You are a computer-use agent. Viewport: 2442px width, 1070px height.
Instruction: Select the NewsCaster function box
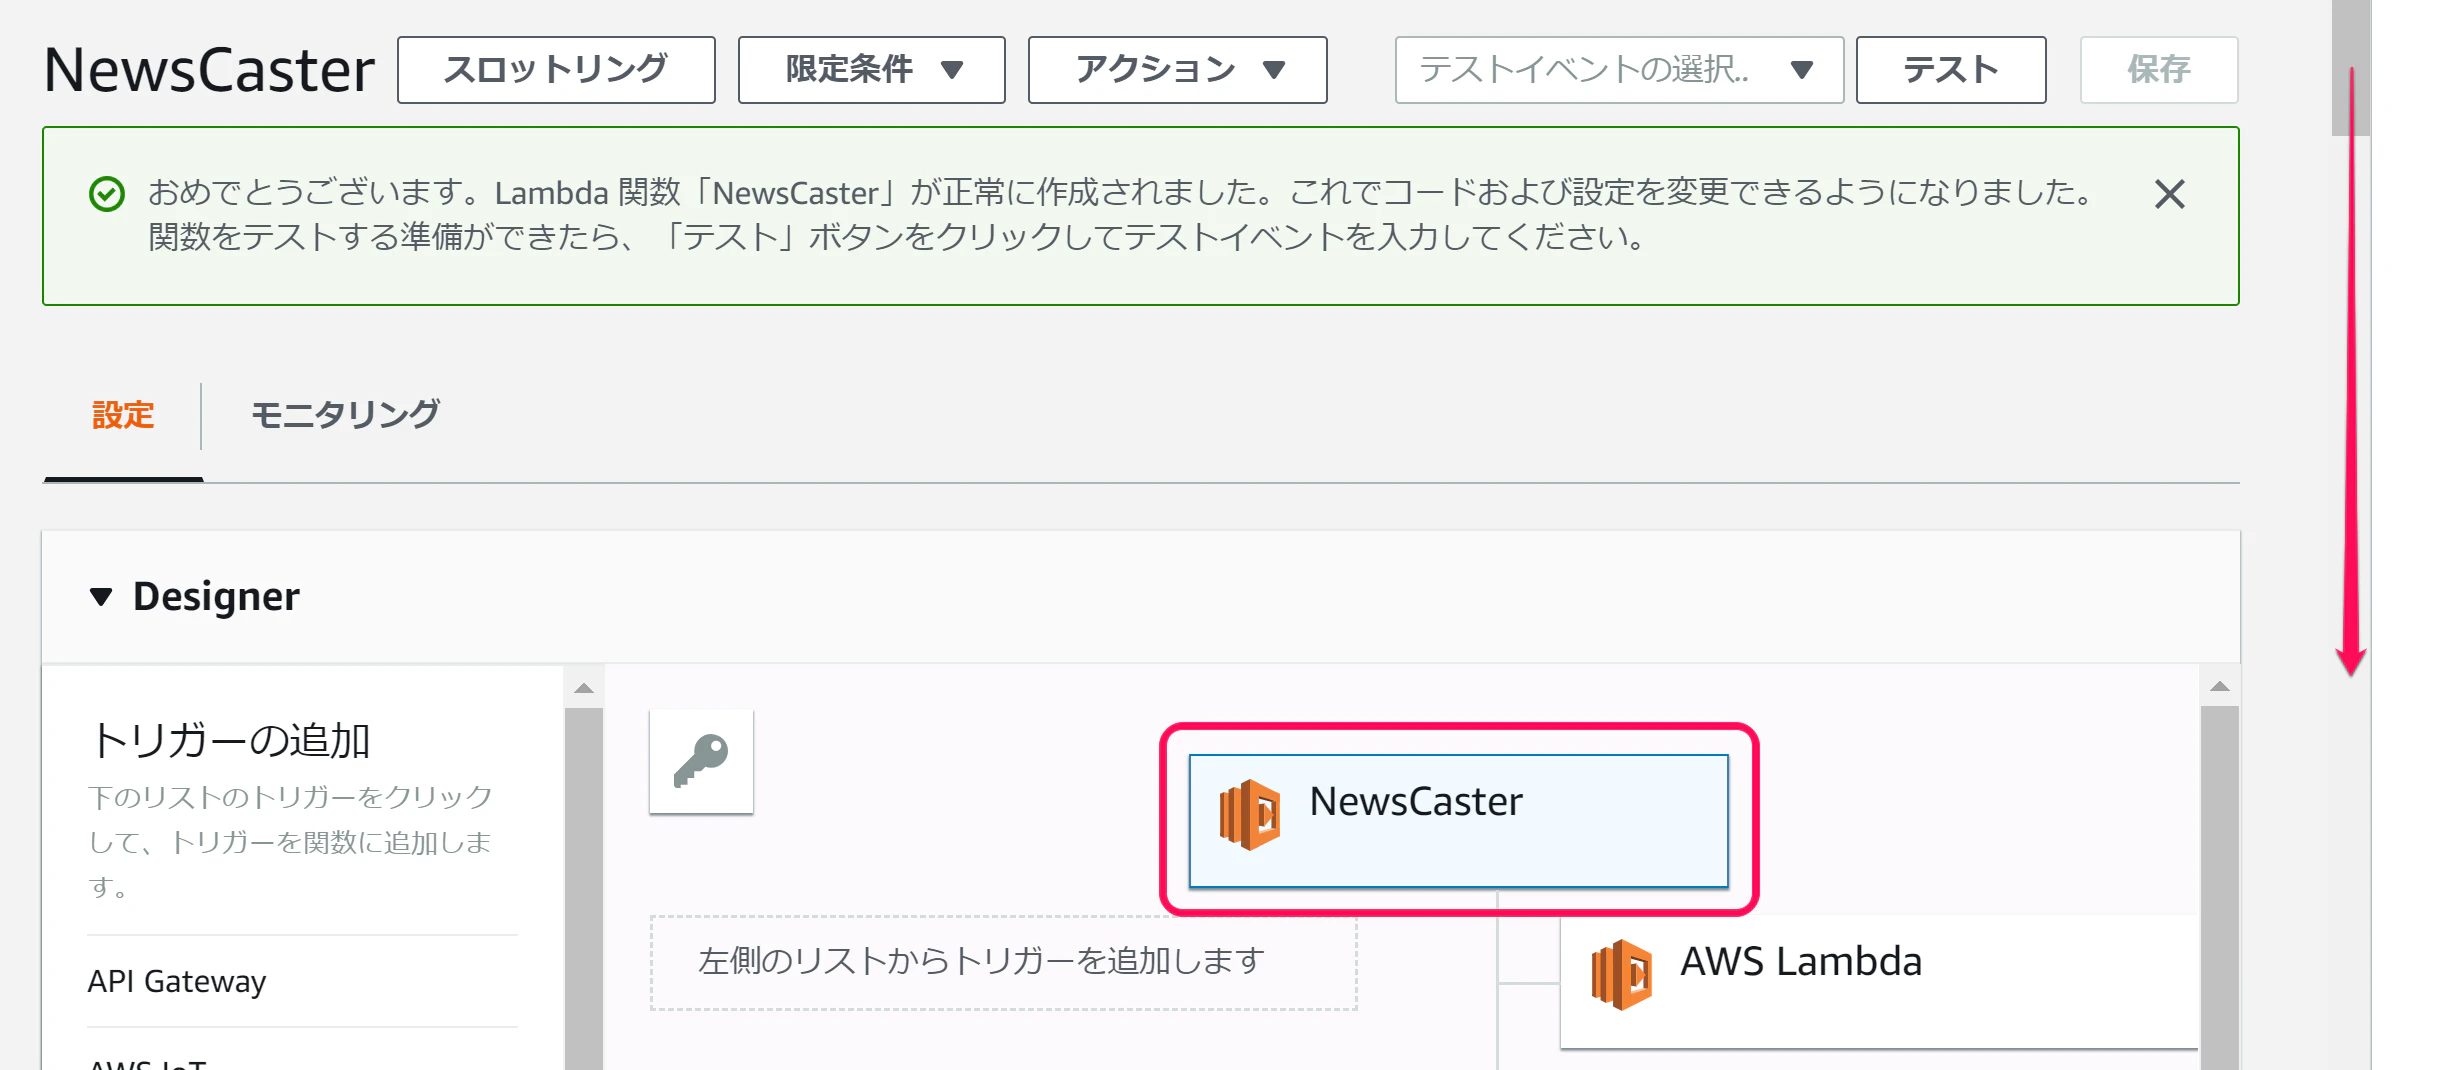pos(1458,820)
